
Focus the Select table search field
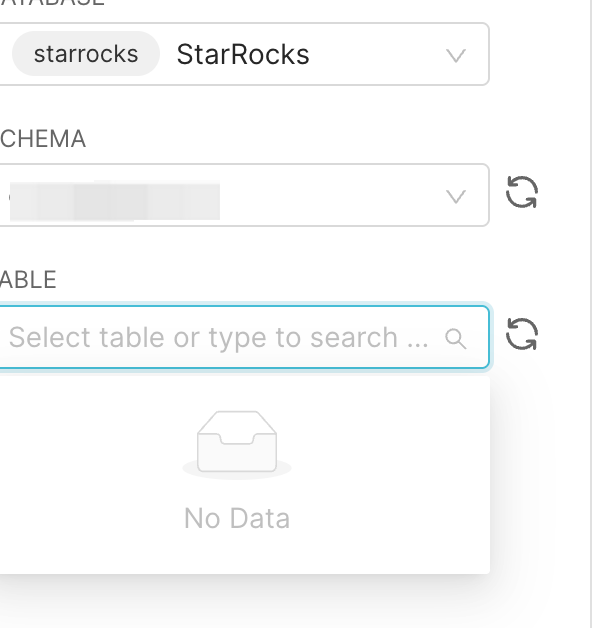[244, 337]
